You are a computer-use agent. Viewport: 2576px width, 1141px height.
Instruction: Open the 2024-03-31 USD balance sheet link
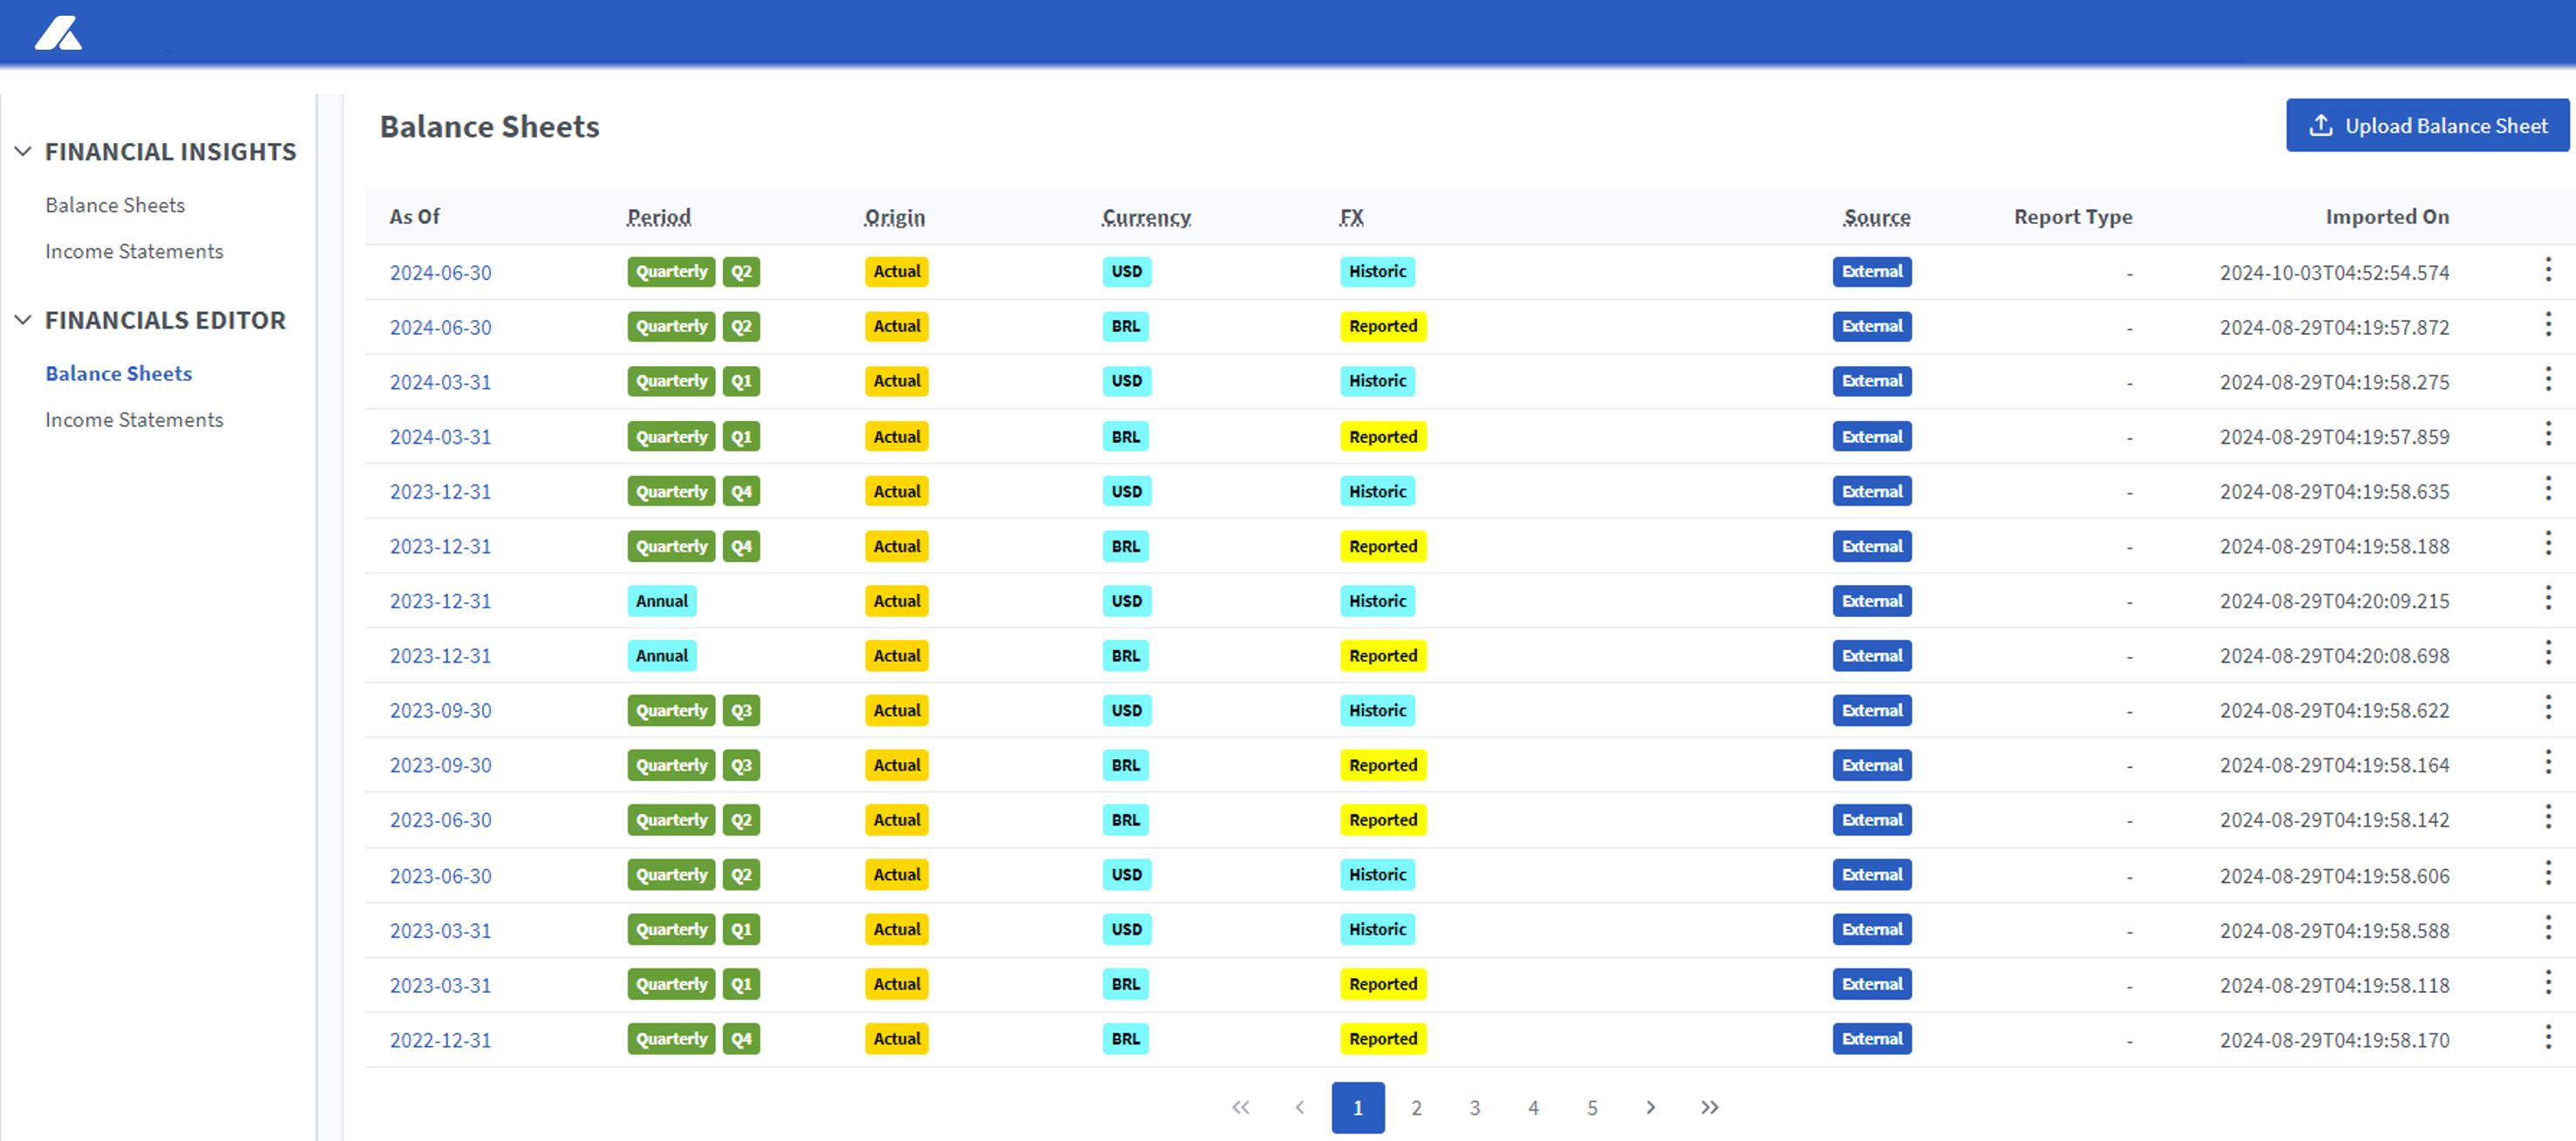(x=440, y=382)
